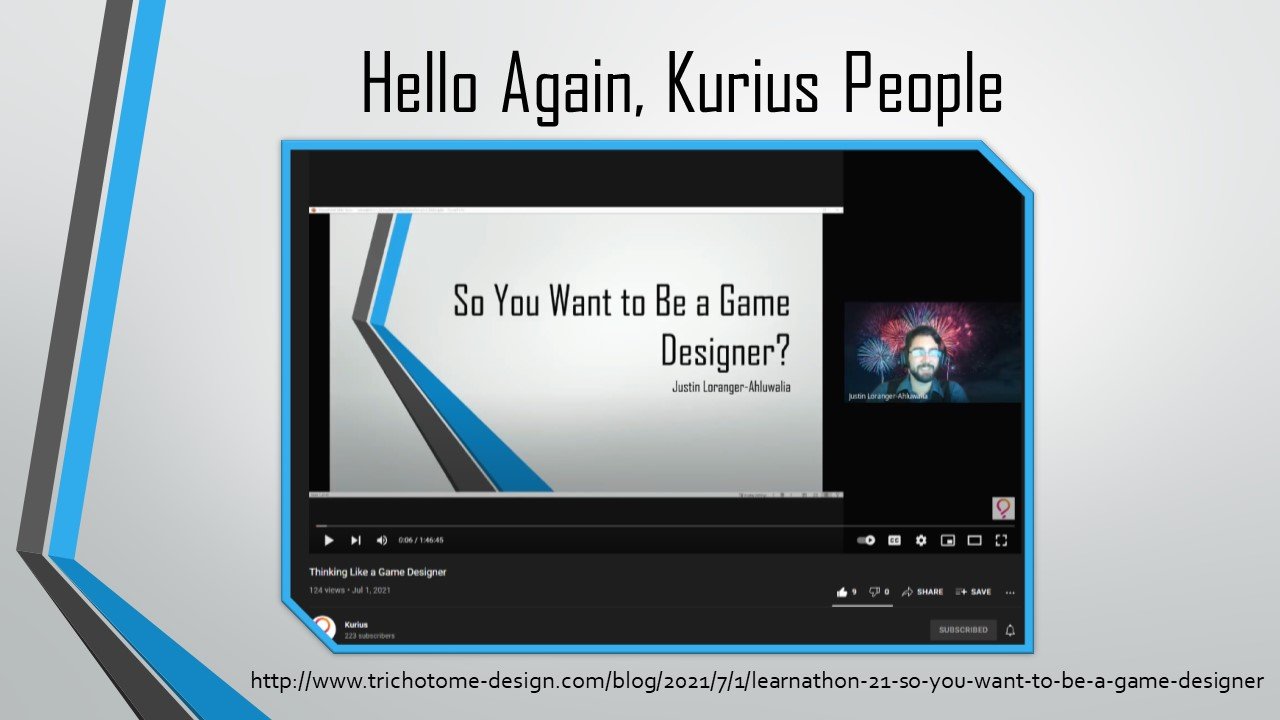The height and width of the screenshot is (720, 1280).
Task: Open video settings gear
Action: (921, 540)
